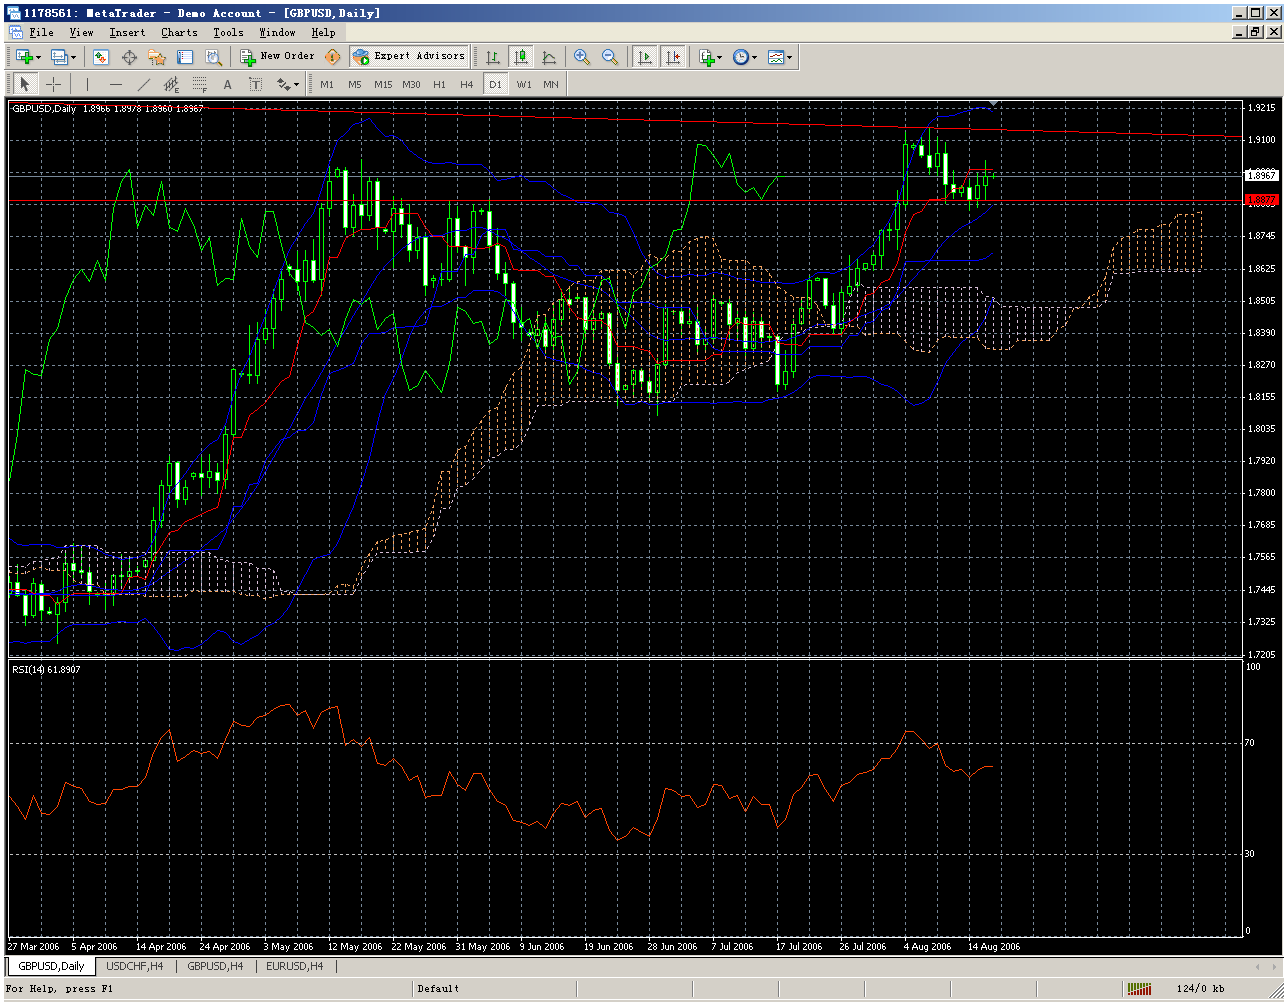Toggle Chart Shift from right border
This screenshot has width=1288, height=1002.
click(x=673, y=57)
